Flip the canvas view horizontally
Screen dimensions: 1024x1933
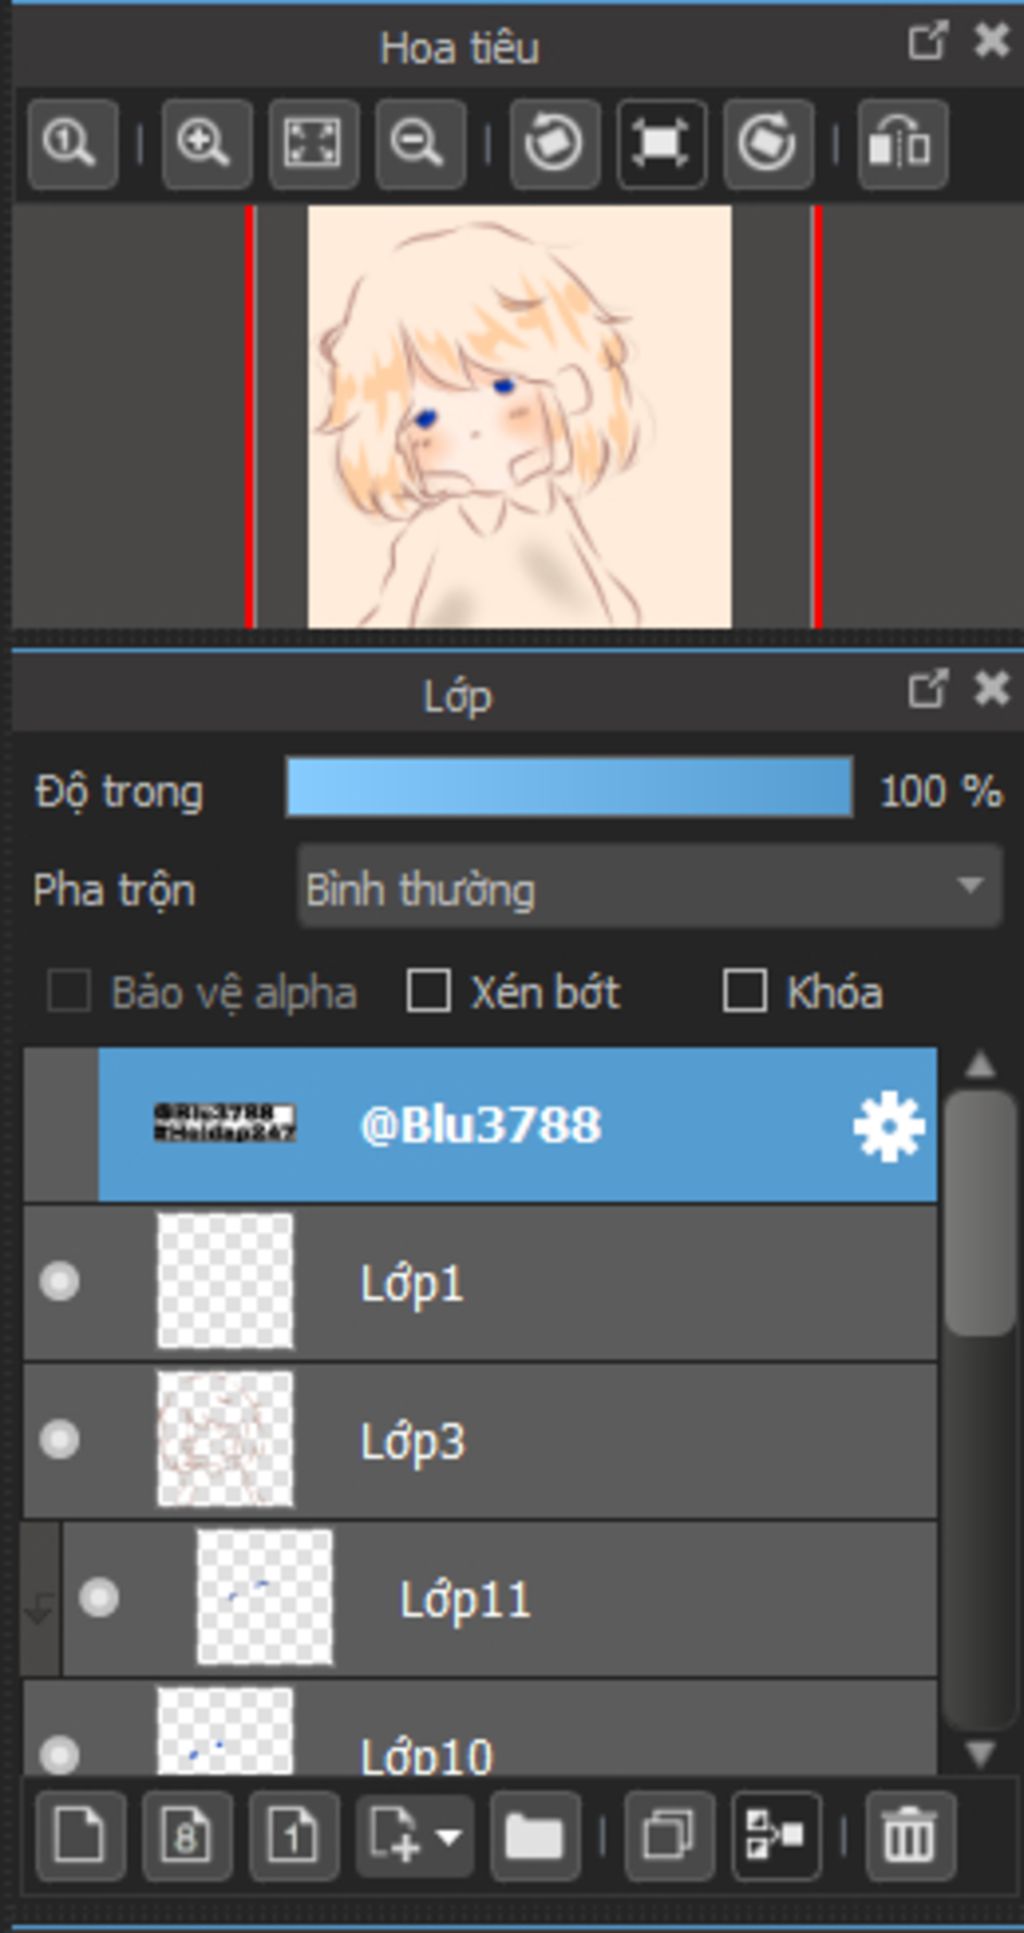click(902, 144)
